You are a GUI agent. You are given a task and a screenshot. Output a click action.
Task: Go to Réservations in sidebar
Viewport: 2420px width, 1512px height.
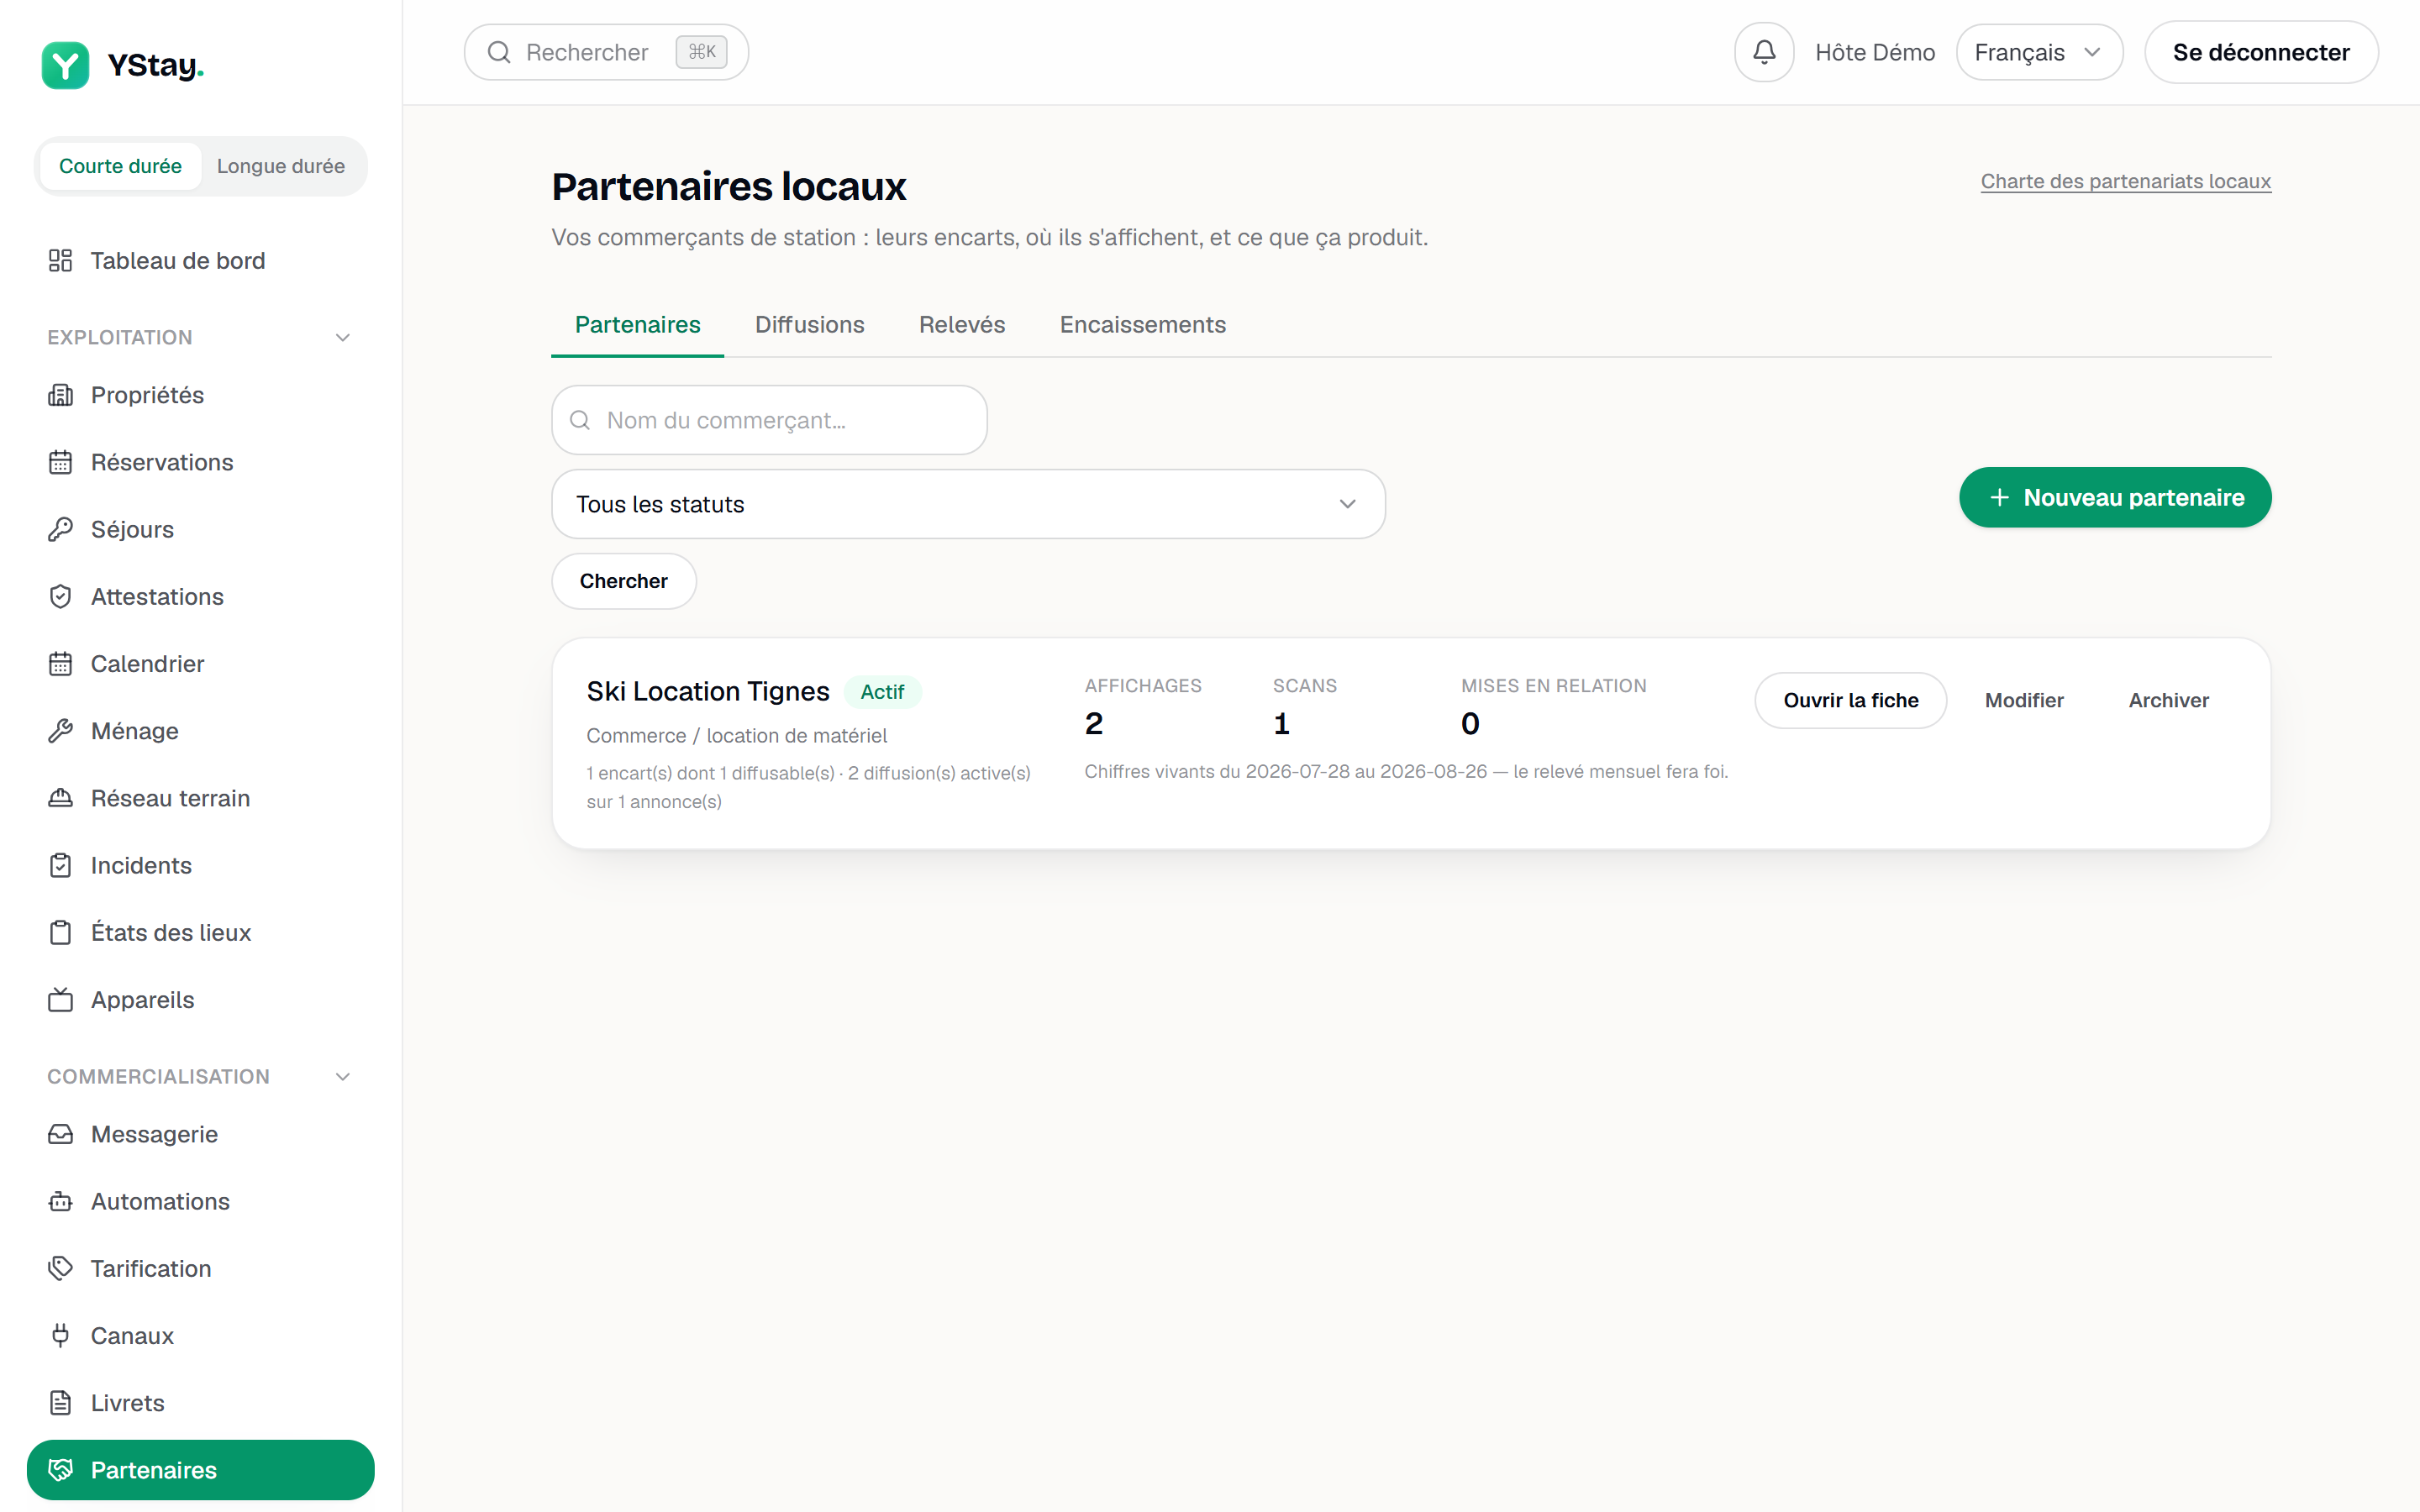click(200, 462)
